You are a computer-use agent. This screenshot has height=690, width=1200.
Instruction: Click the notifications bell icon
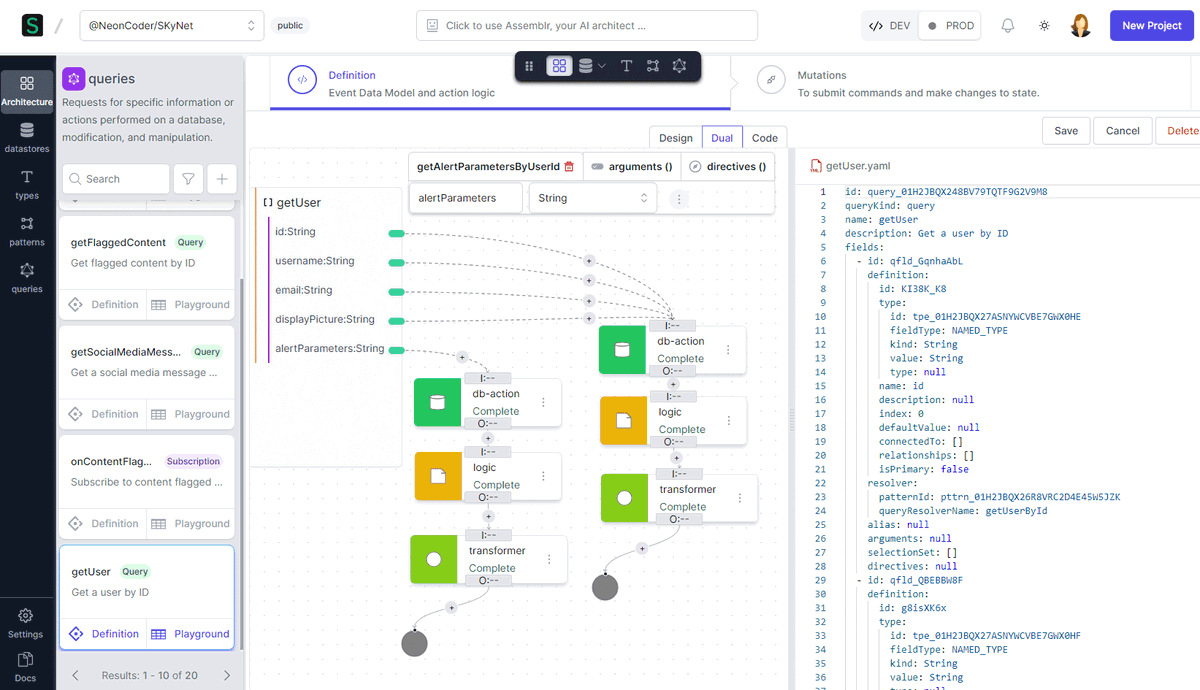(1007, 26)
